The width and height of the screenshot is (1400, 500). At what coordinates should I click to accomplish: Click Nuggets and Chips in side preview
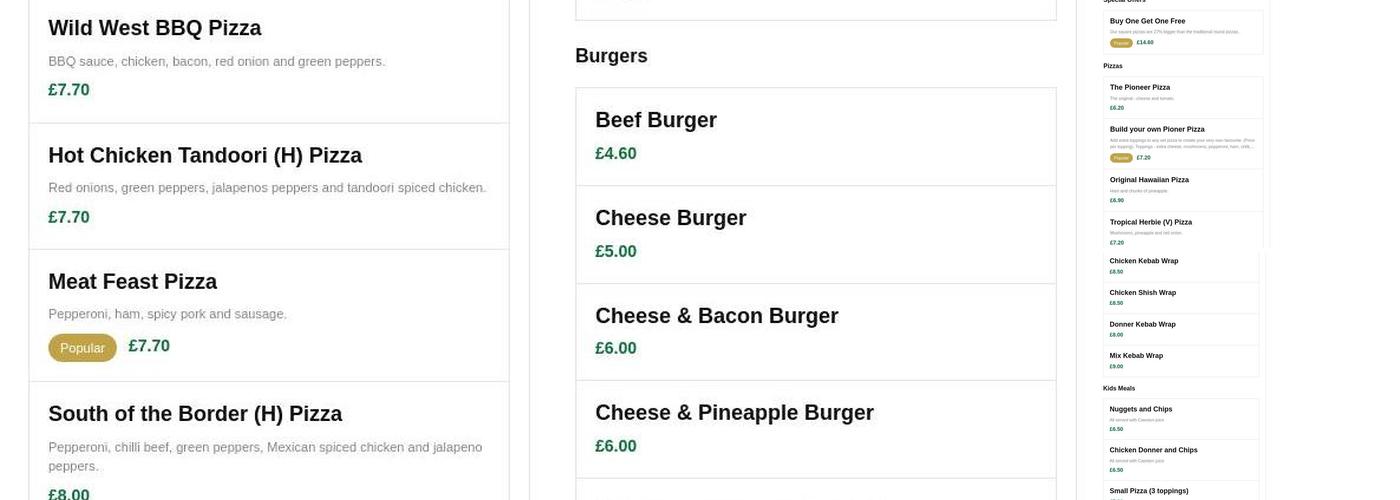click(x=1140, y=409)
